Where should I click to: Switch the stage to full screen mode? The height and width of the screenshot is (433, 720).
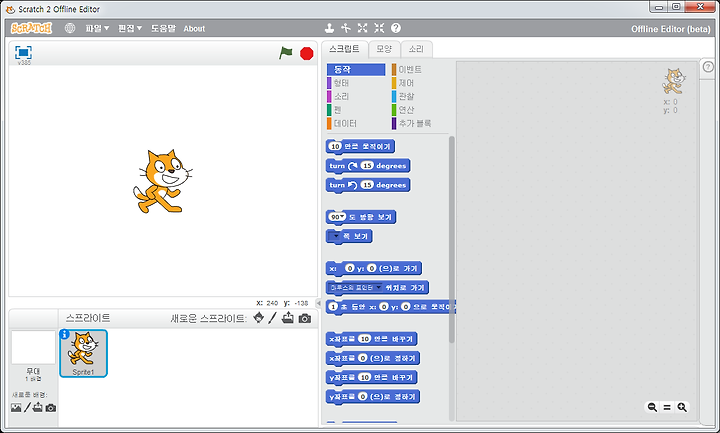[23, 52]
